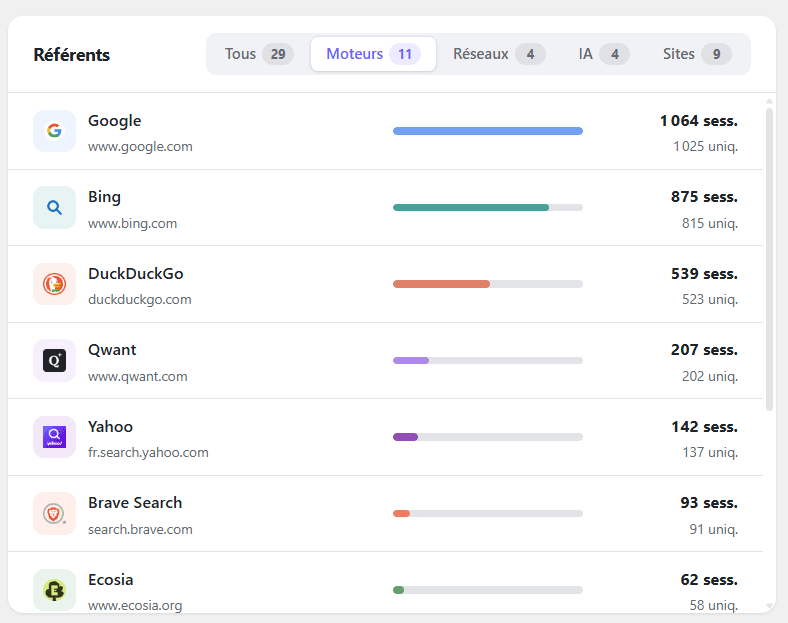The image size is (788, 623).
Task: Click the Ecosia green progress bar
Action: pyautogui.click(x=487, y=590)
